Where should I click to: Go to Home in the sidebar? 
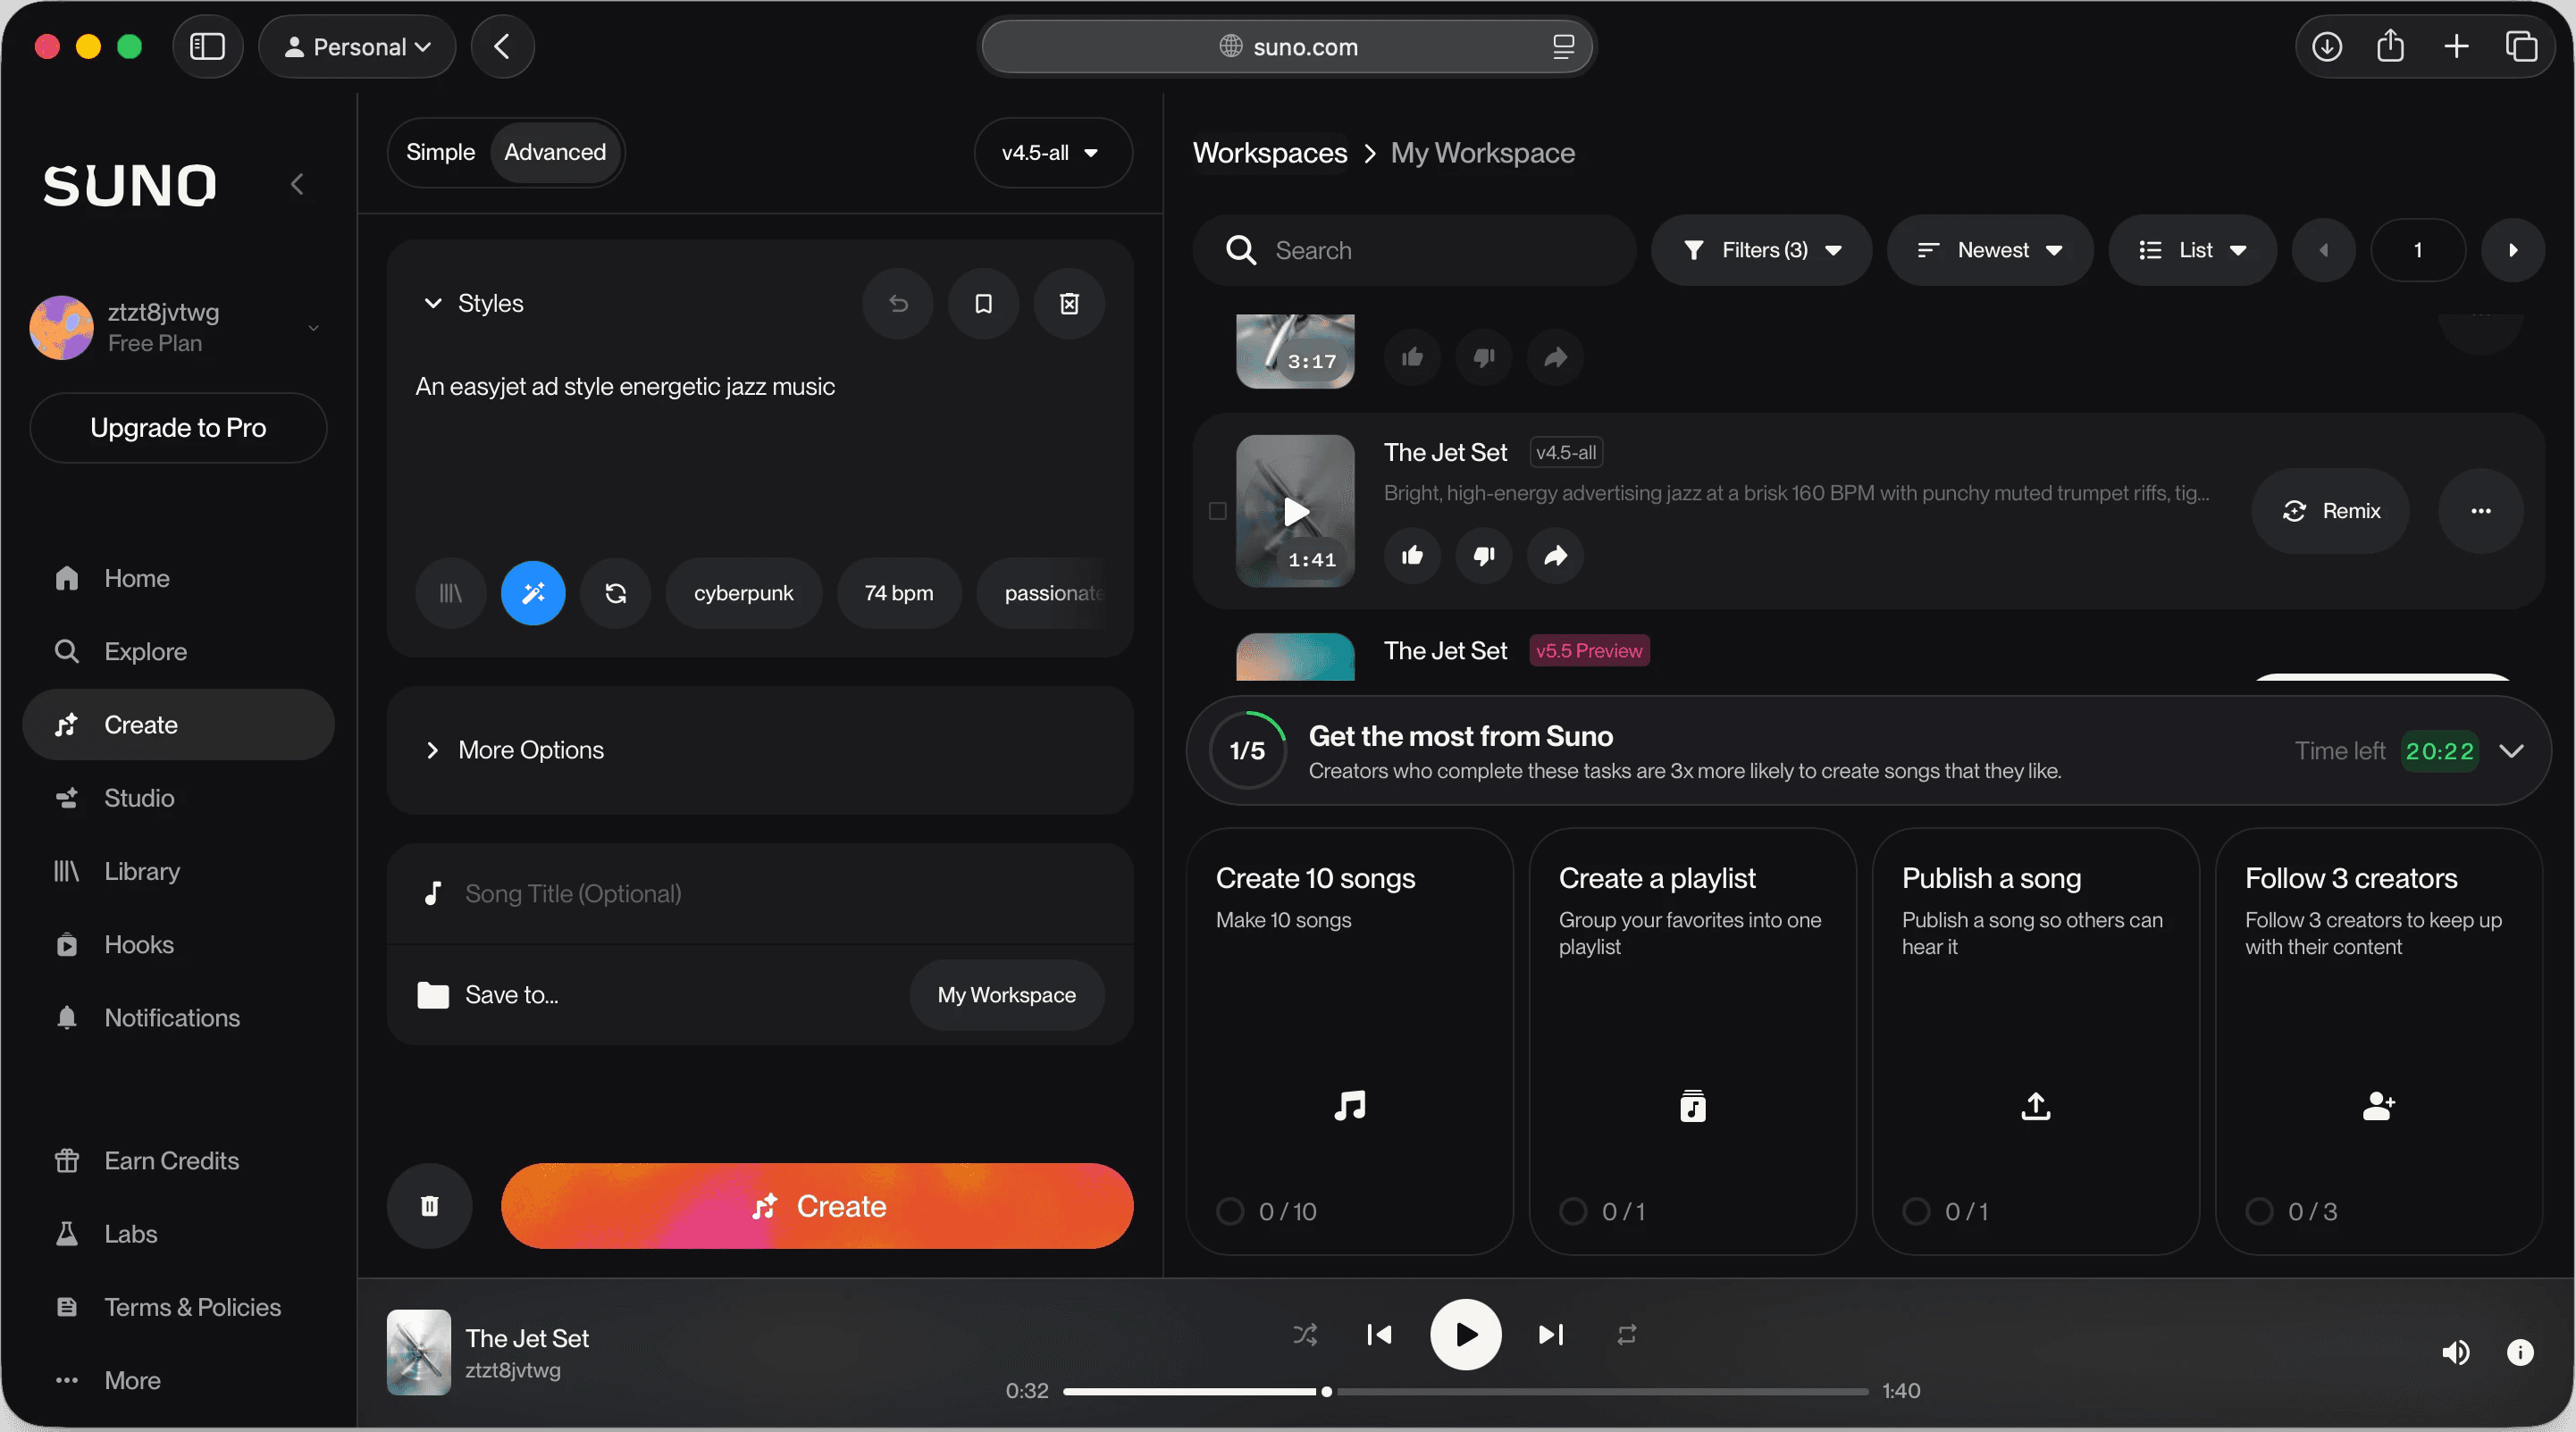[178, 578]
